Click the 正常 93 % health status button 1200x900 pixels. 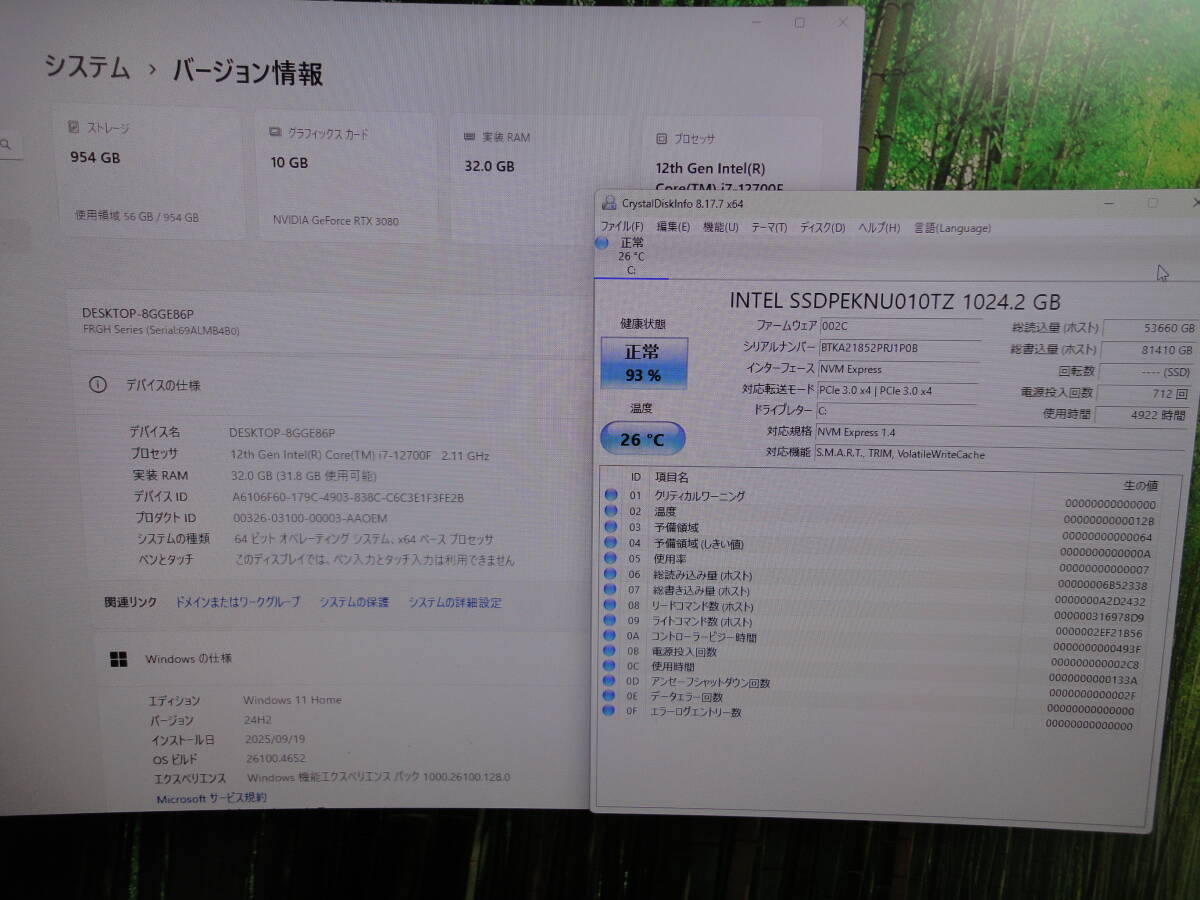click(x=643, y=364)
